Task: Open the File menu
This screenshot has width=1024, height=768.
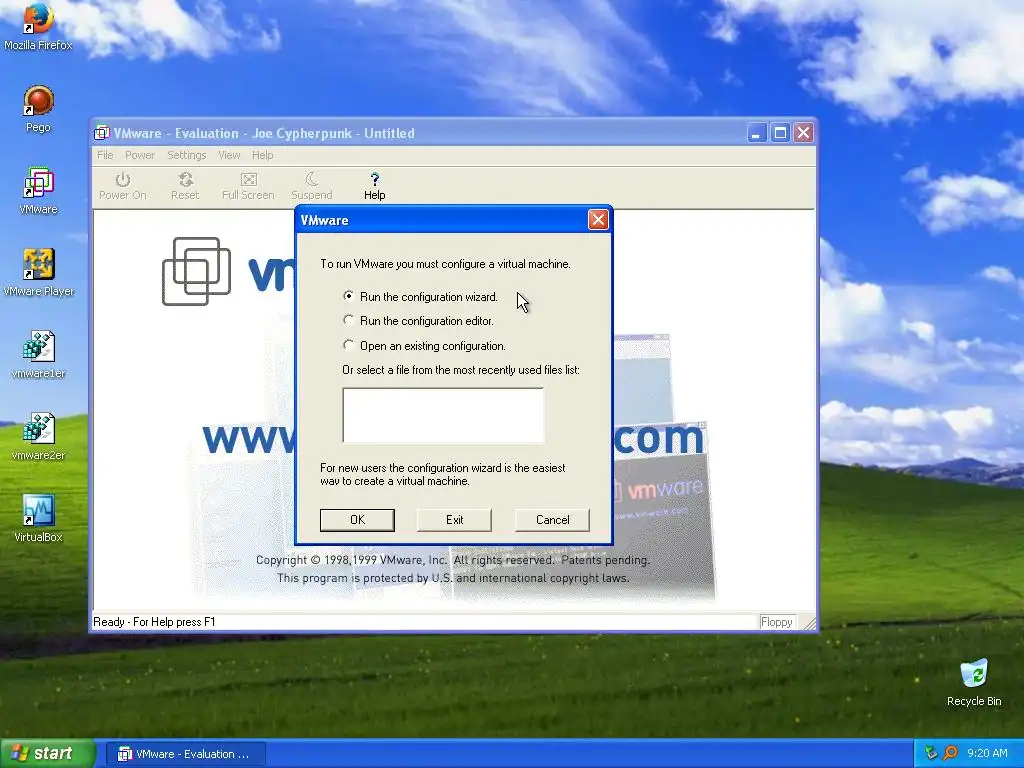Action: pyautogui.click(x=105, y=155)
